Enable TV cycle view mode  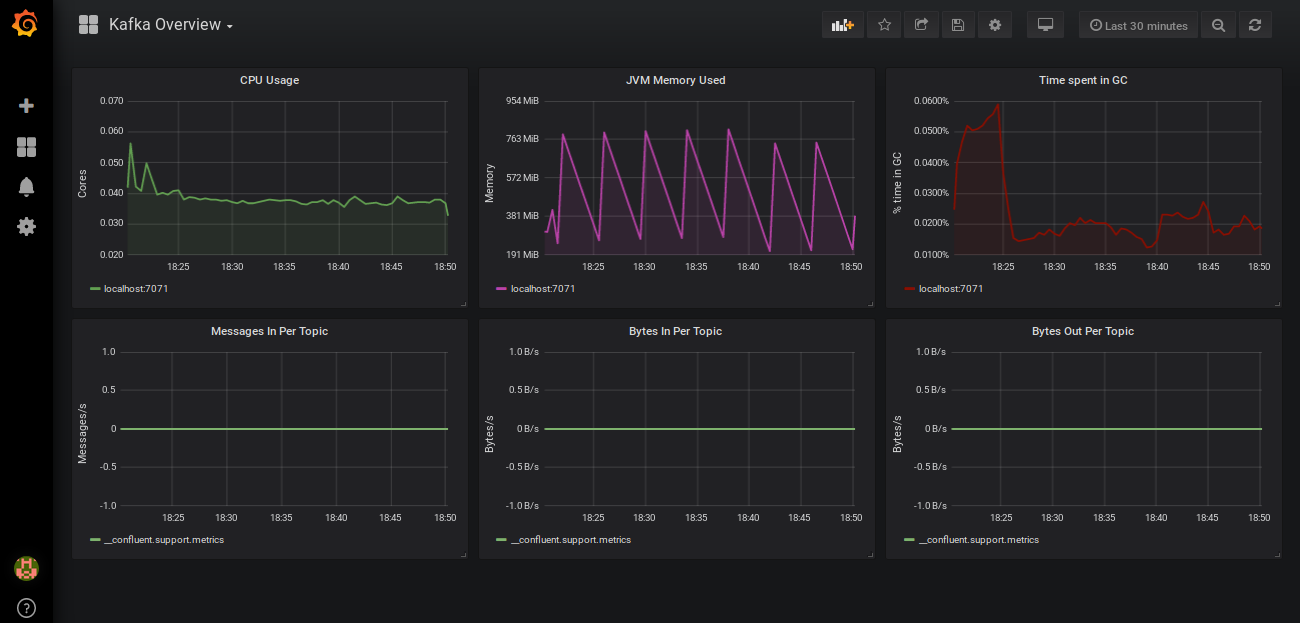1044,24
